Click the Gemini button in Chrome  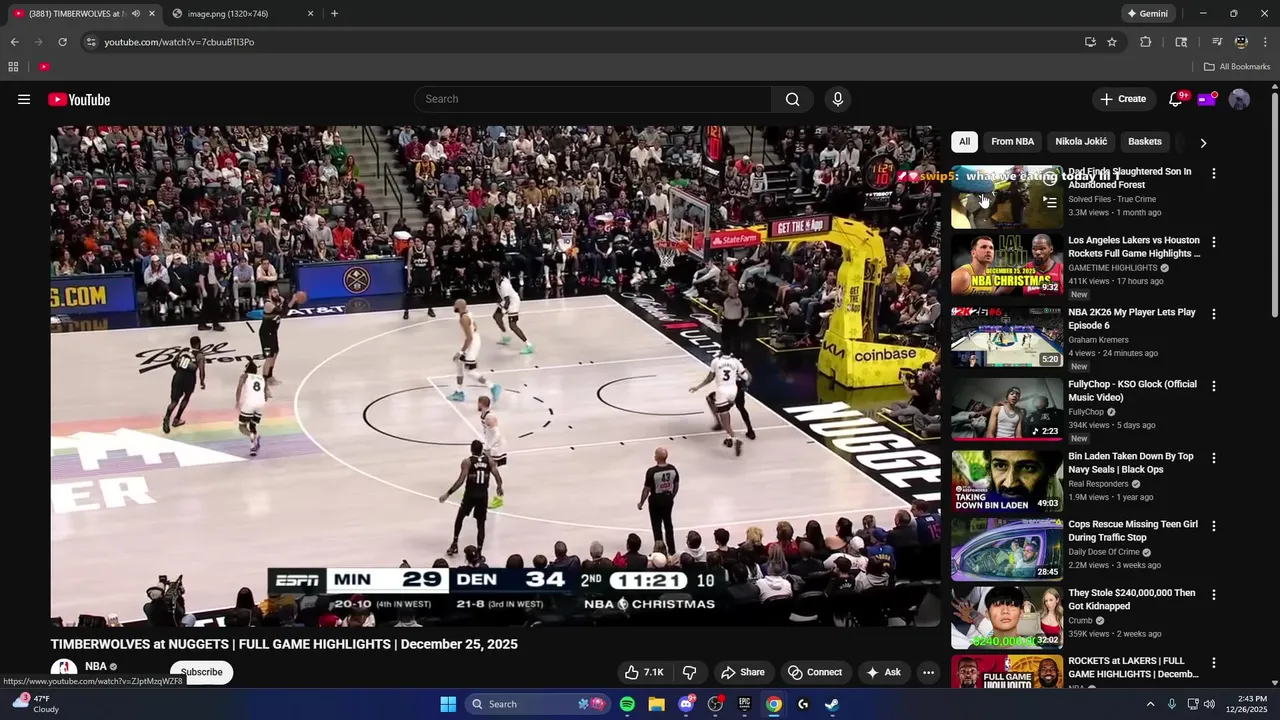click(x=1147, y=14)
